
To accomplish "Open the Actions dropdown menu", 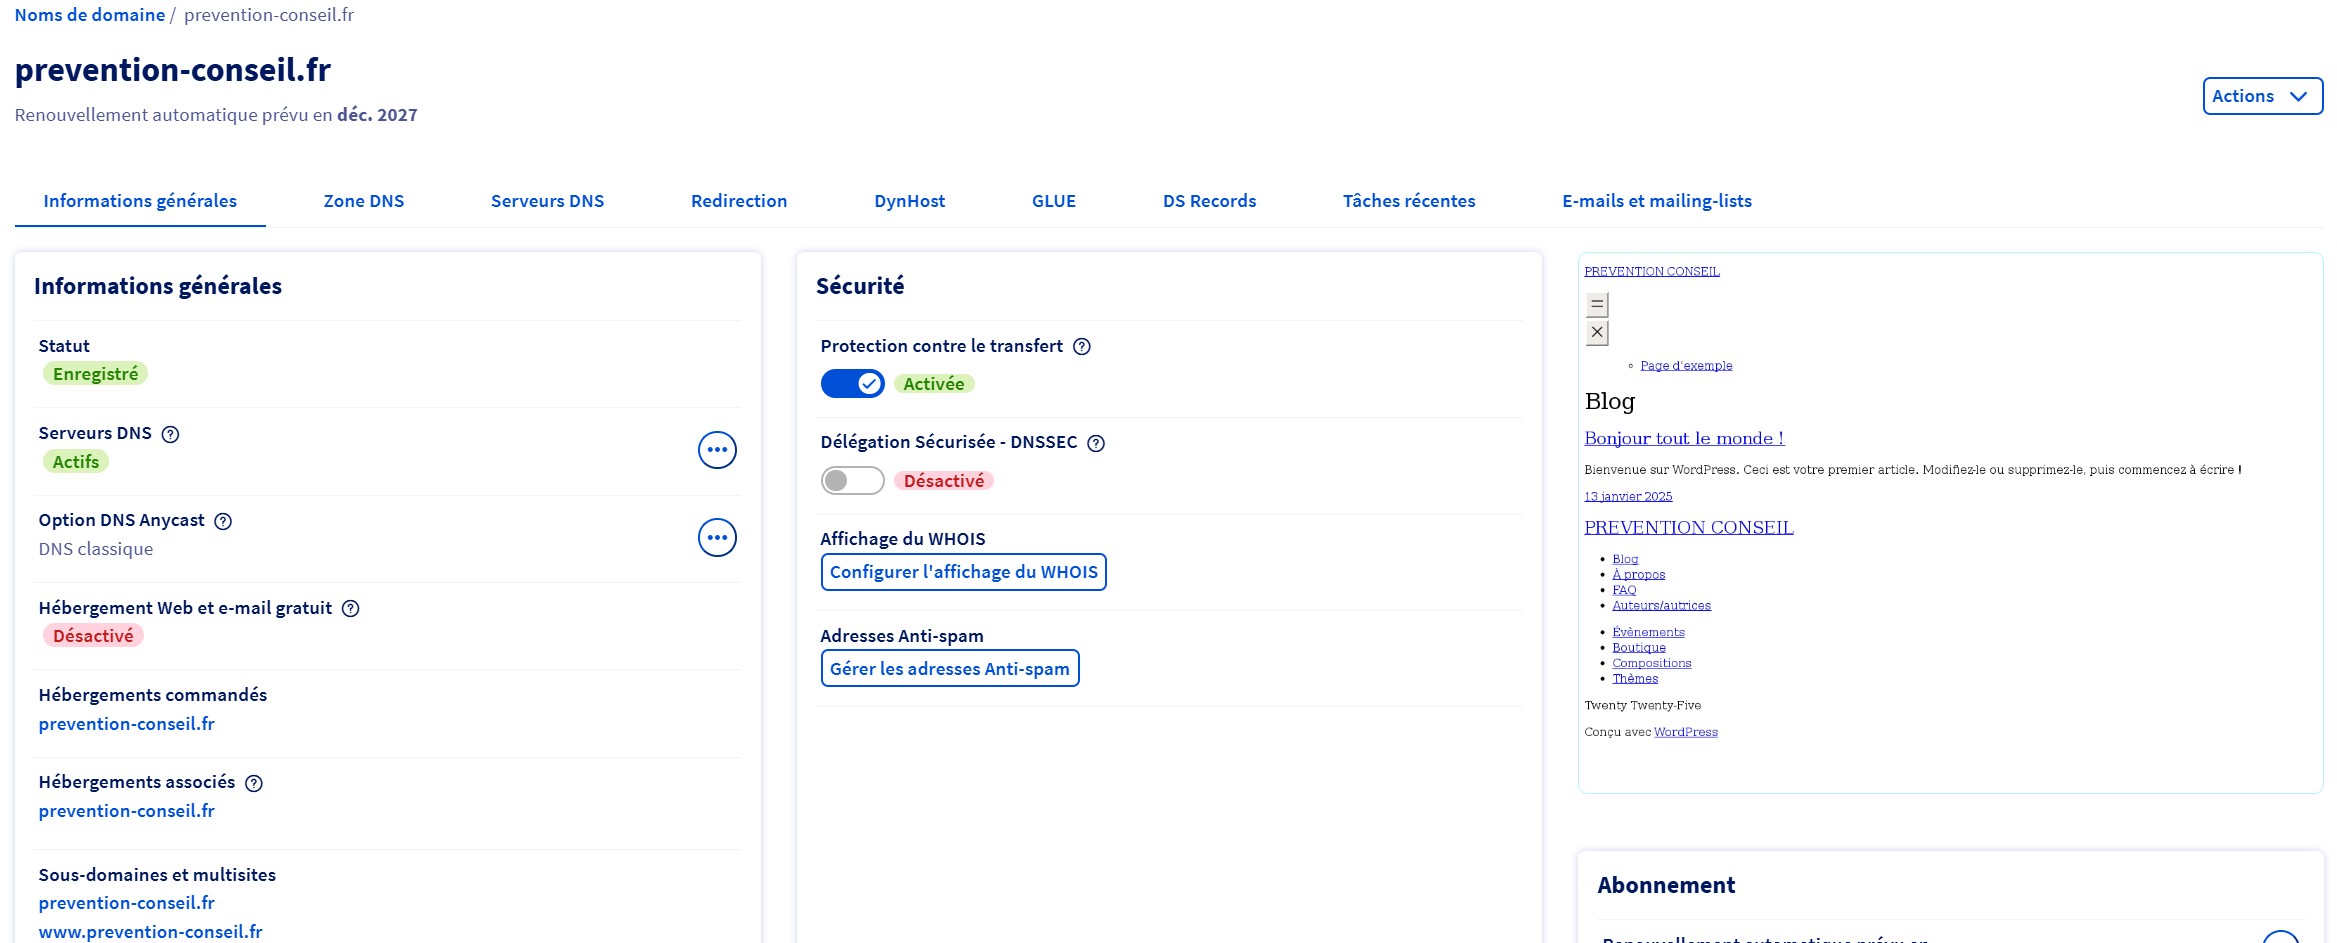I will (x=2262, y=96).
